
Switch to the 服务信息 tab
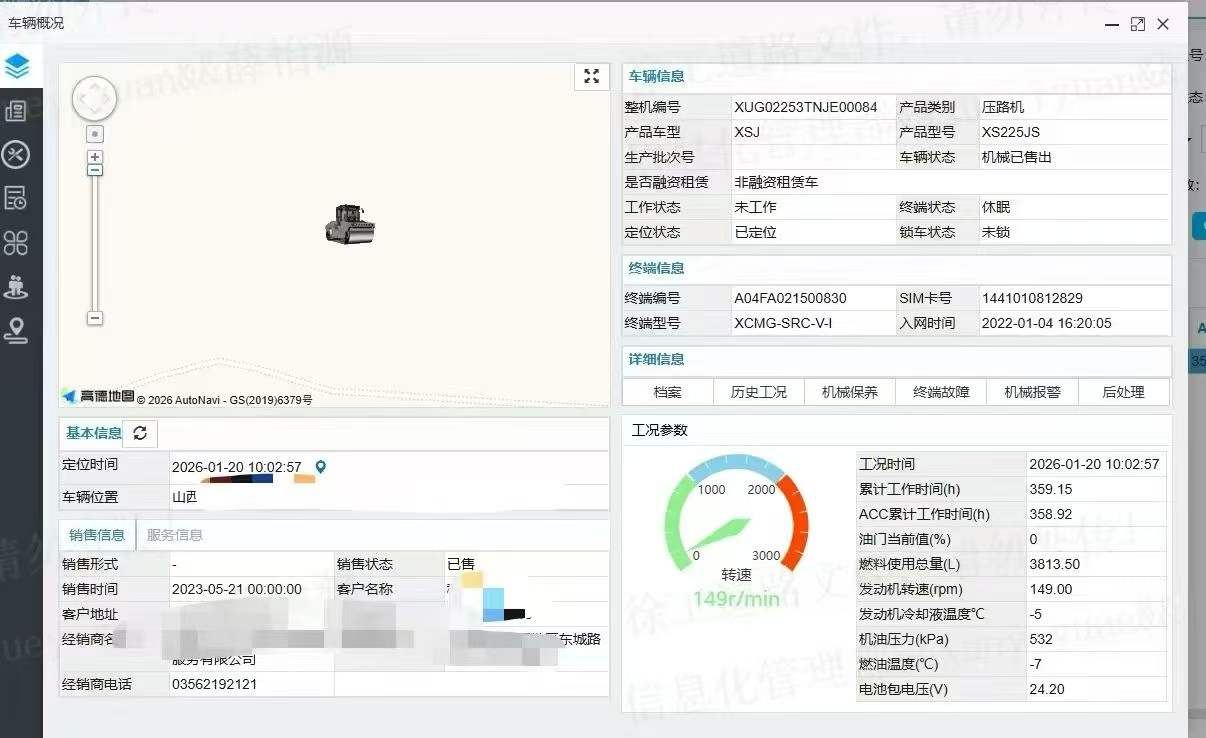coord(175,535)
